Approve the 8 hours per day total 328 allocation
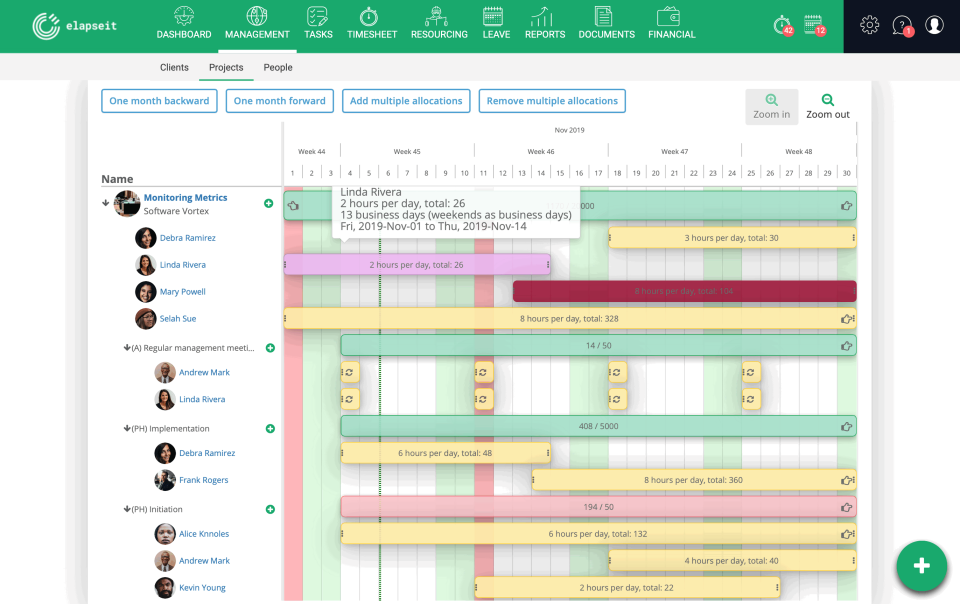 click(847, 318)
